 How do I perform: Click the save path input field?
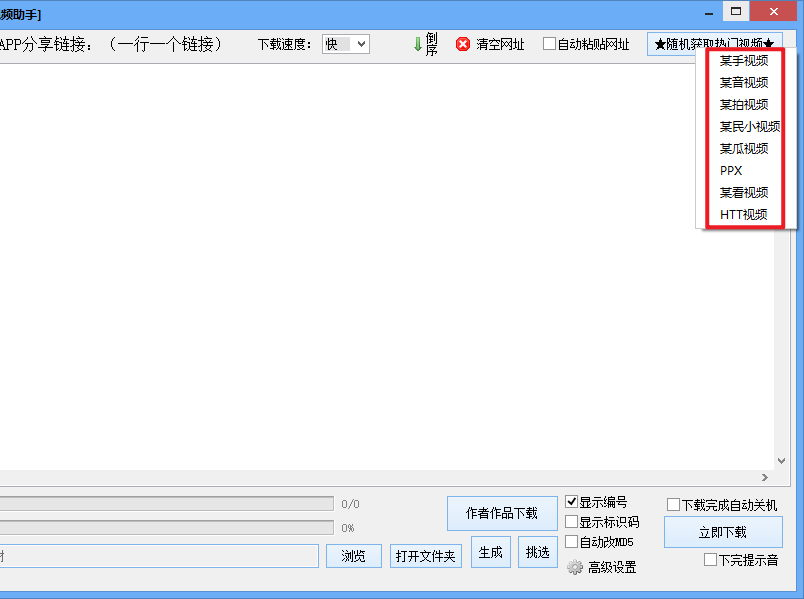pyautogui.click(x=159, y=556)
